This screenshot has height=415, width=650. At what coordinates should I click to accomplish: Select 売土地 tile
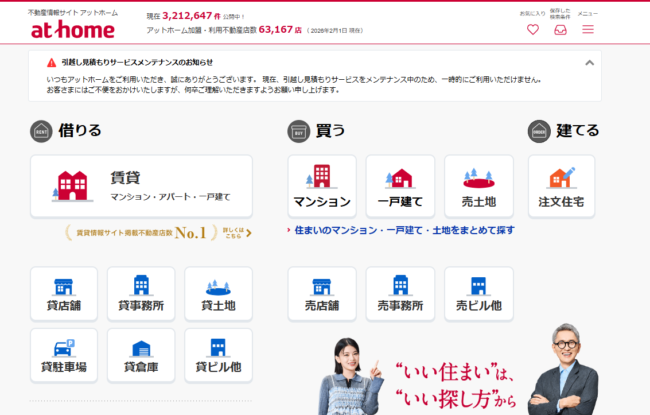point(479,186)
